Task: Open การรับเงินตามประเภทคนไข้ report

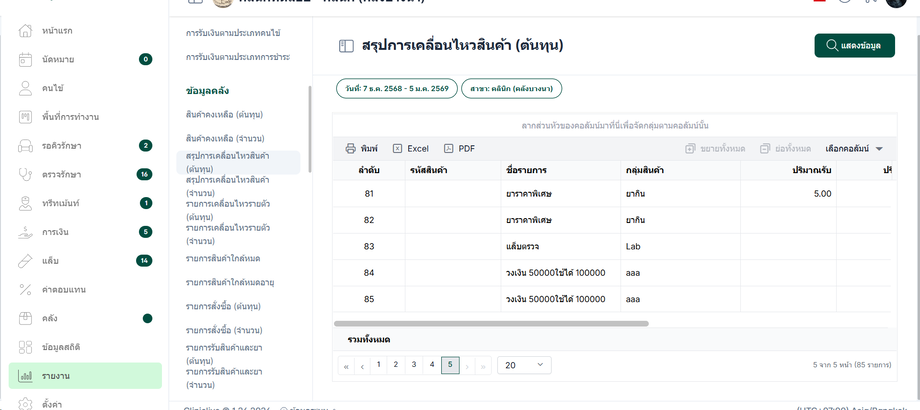Action: (x=233, y=33)
